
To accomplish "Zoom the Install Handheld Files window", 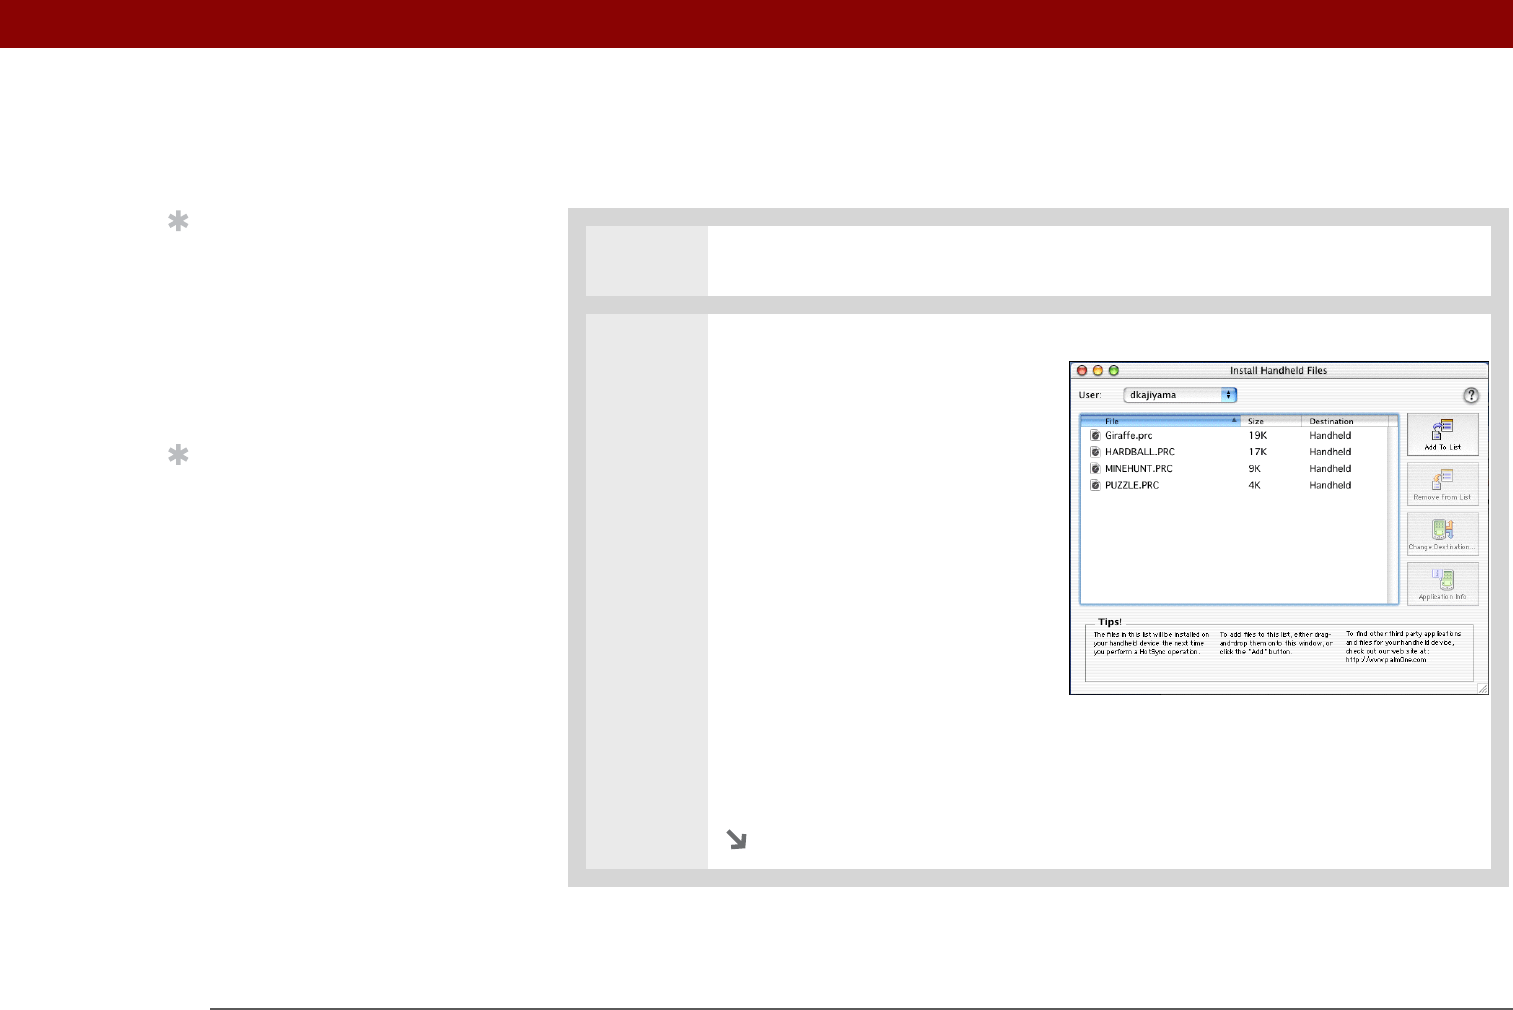I will (x=1113, y=371).
